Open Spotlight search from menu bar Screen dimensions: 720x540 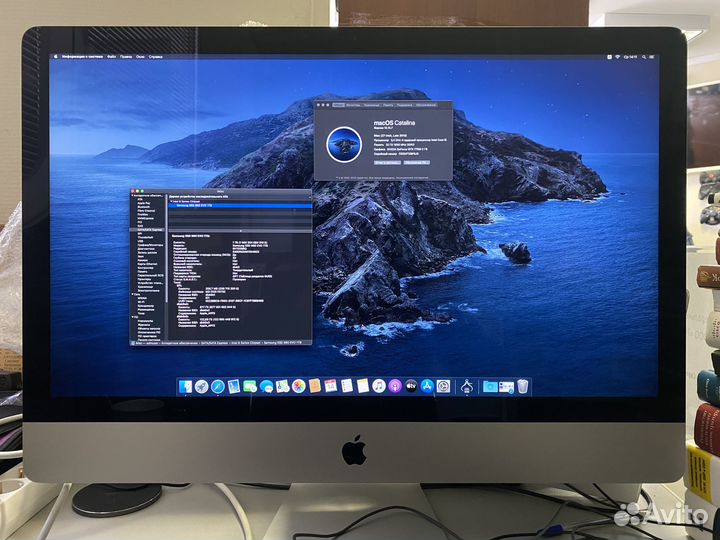point(644,57)
